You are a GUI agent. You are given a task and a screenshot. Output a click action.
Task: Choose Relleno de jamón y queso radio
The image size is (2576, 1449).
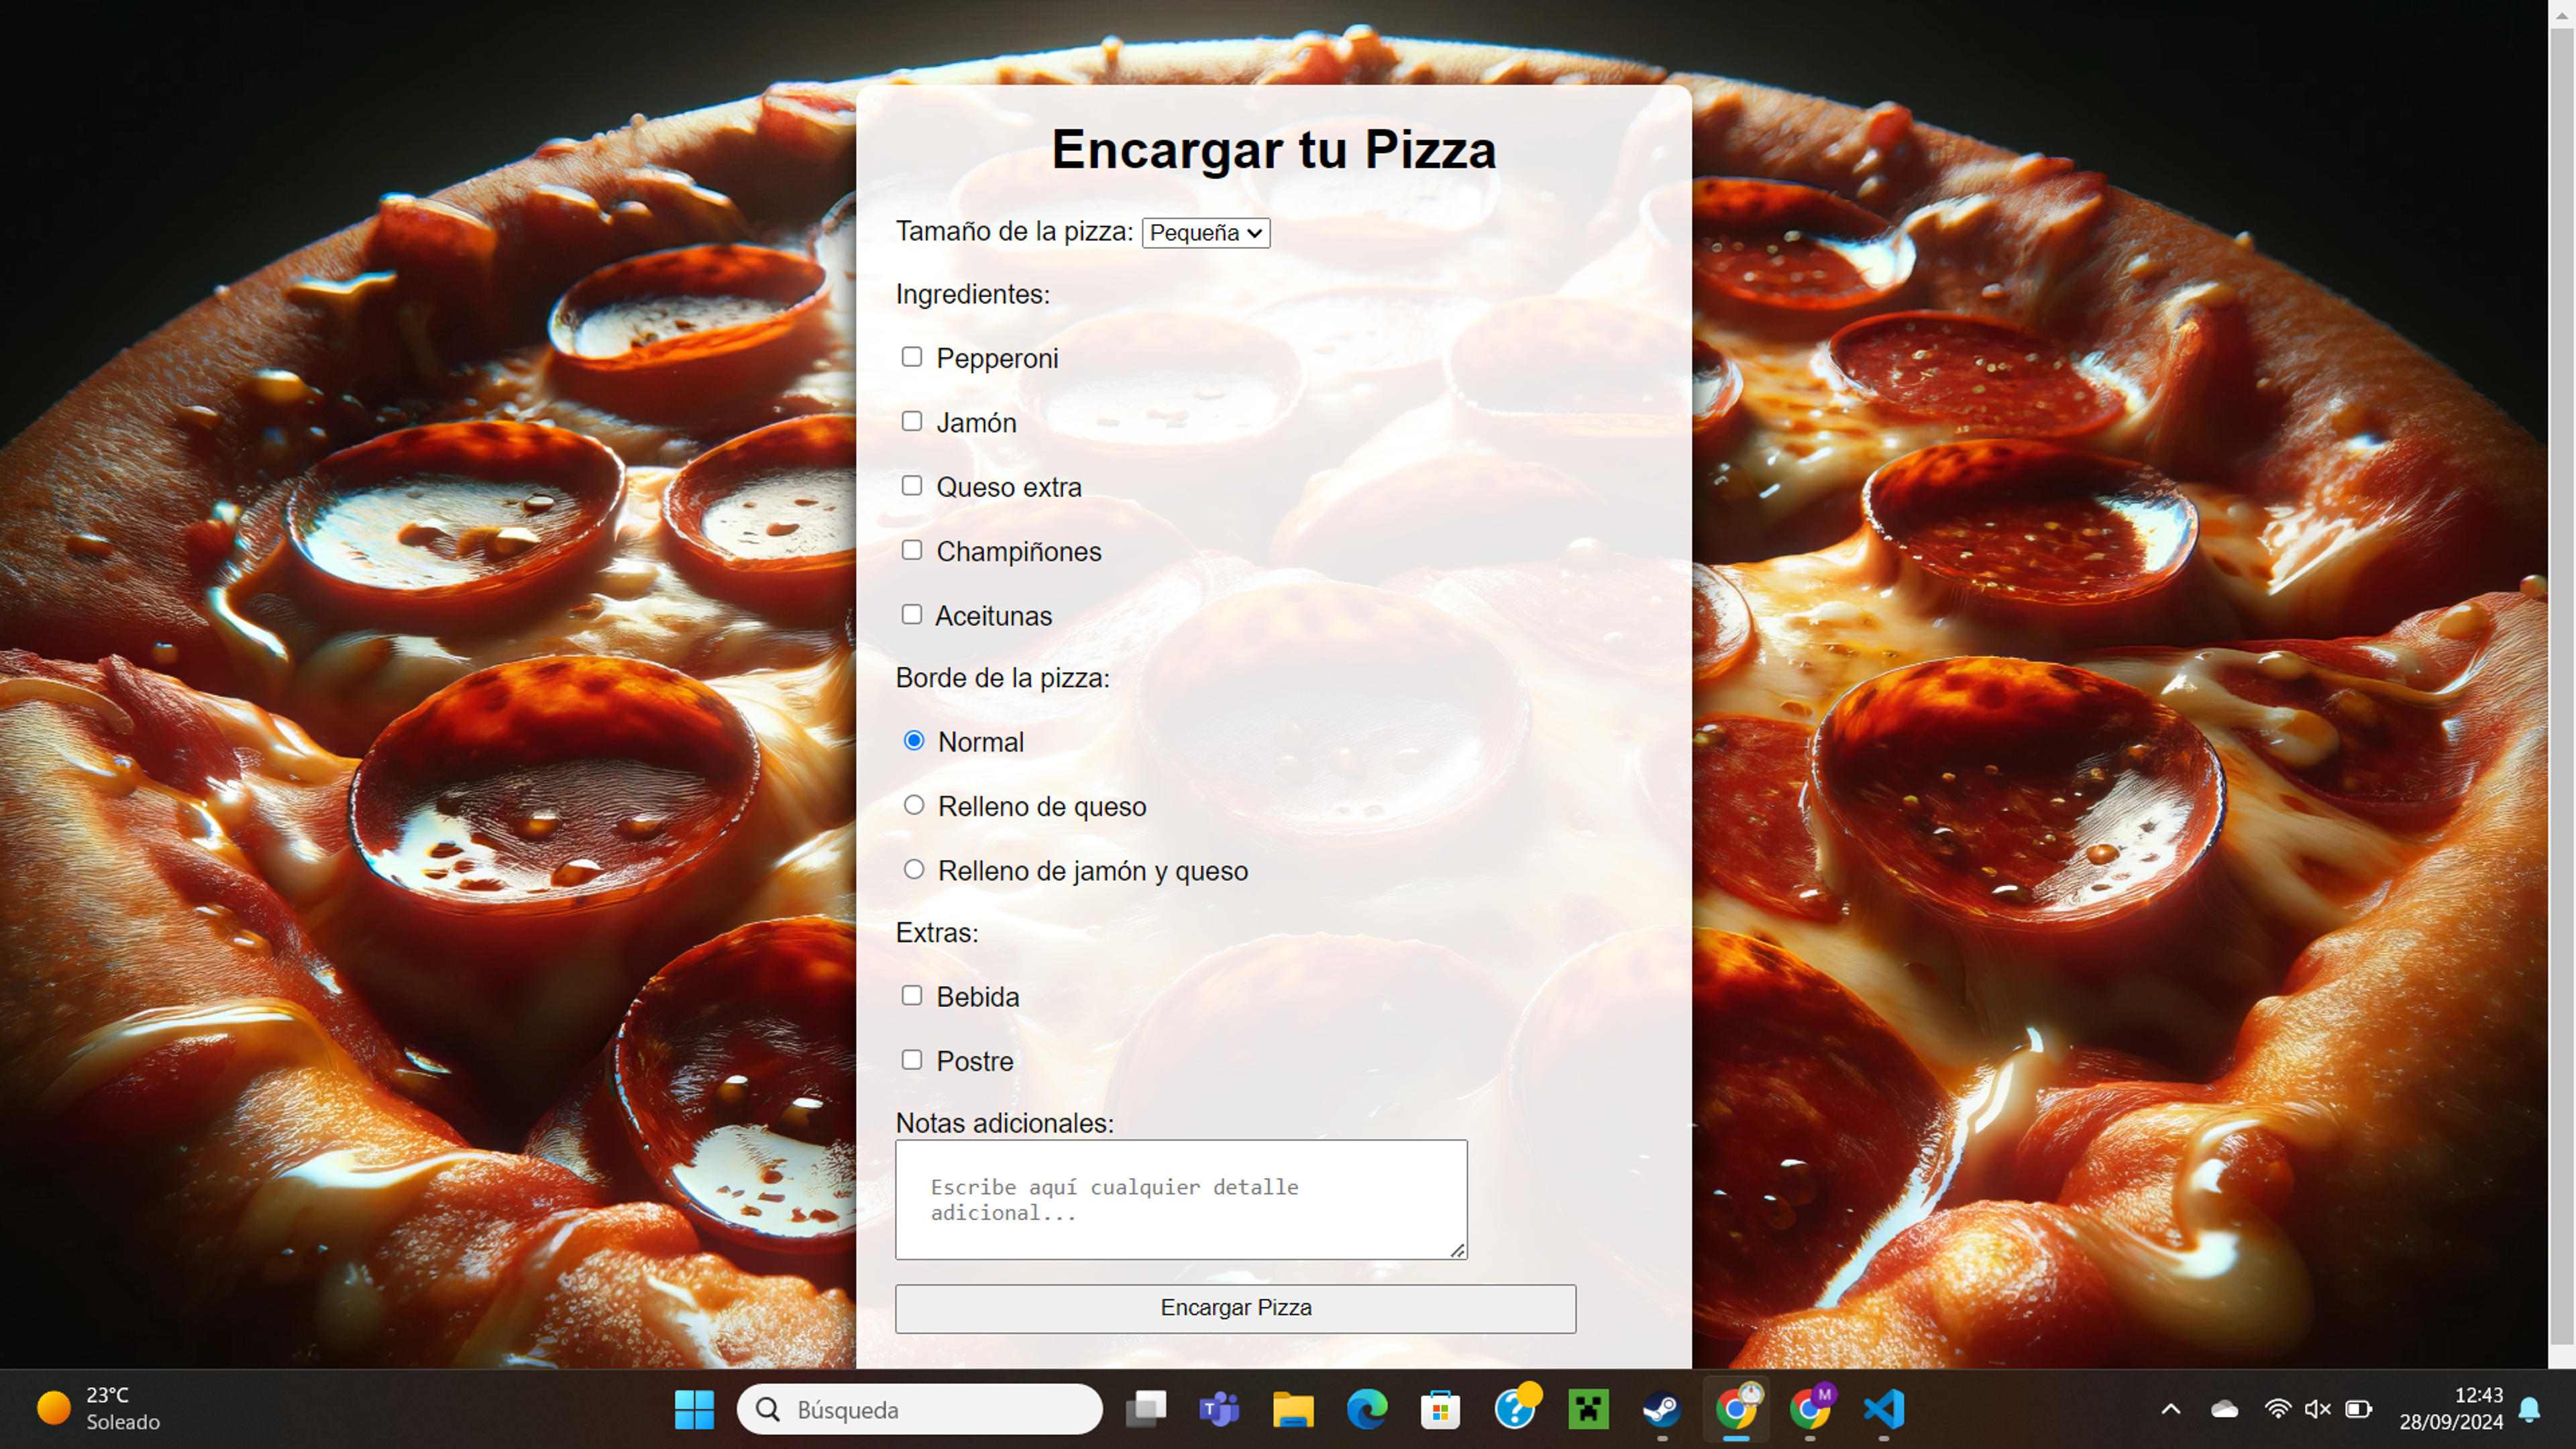coord(914,869)
